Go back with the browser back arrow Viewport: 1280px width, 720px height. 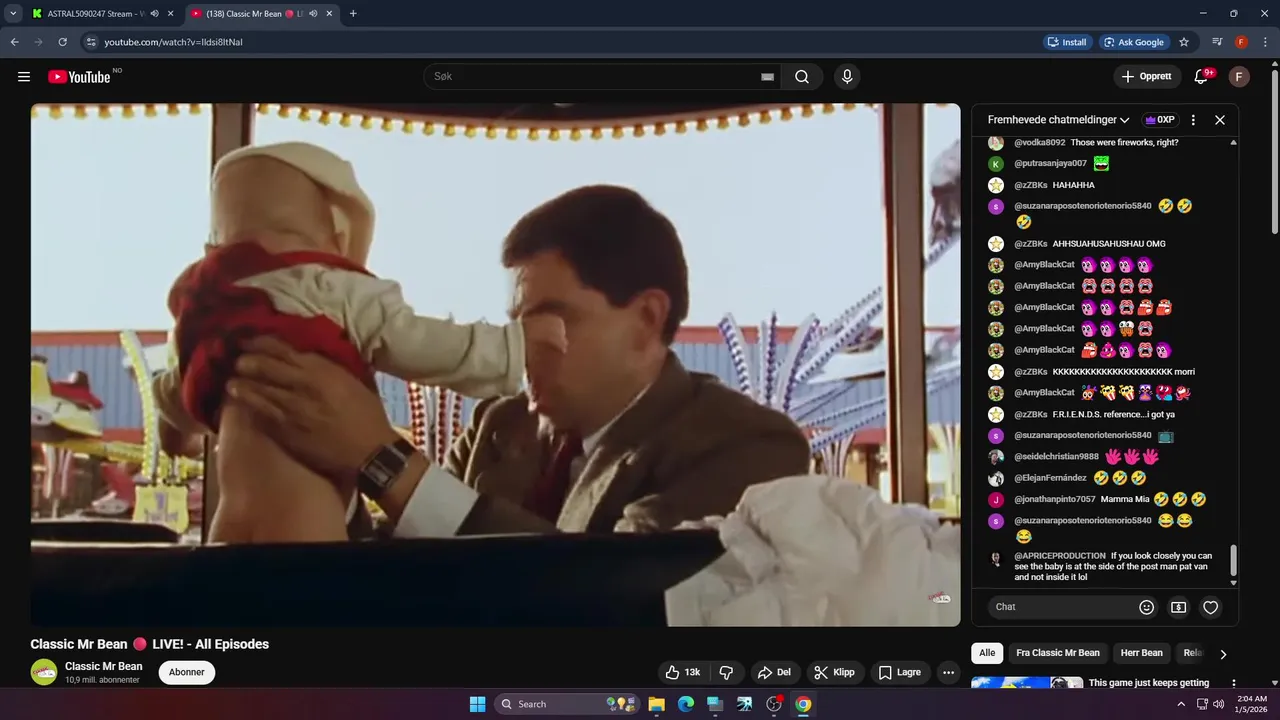(x=14, y=42)
